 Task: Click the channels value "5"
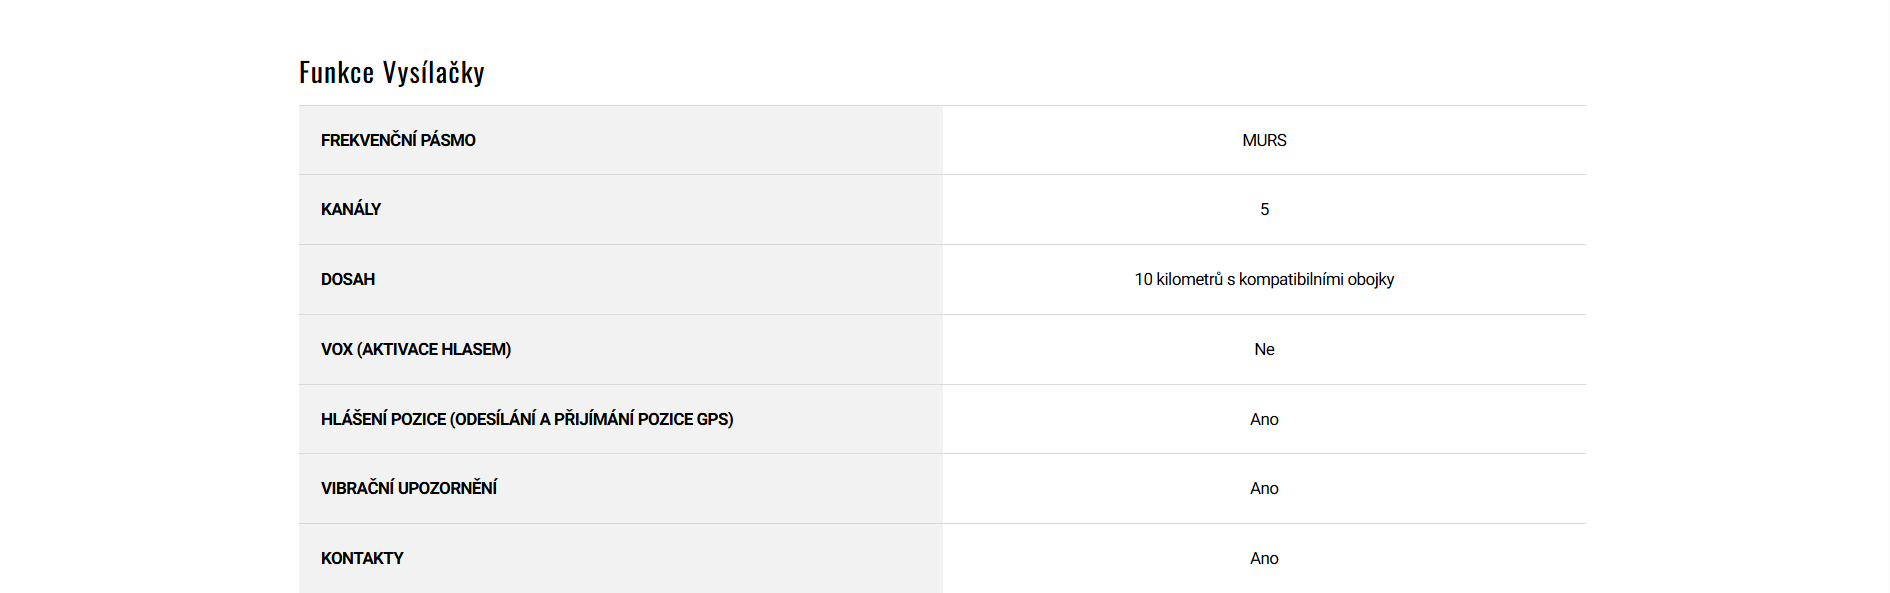point(1264,210)
